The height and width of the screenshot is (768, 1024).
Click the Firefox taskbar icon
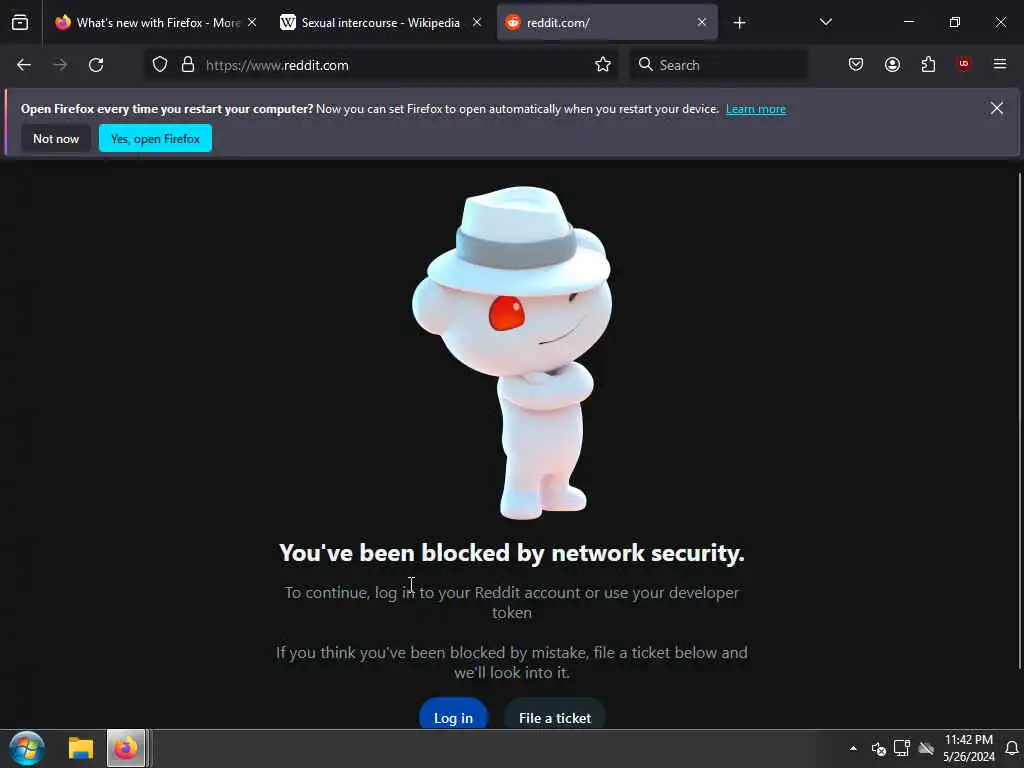[126, 748]
